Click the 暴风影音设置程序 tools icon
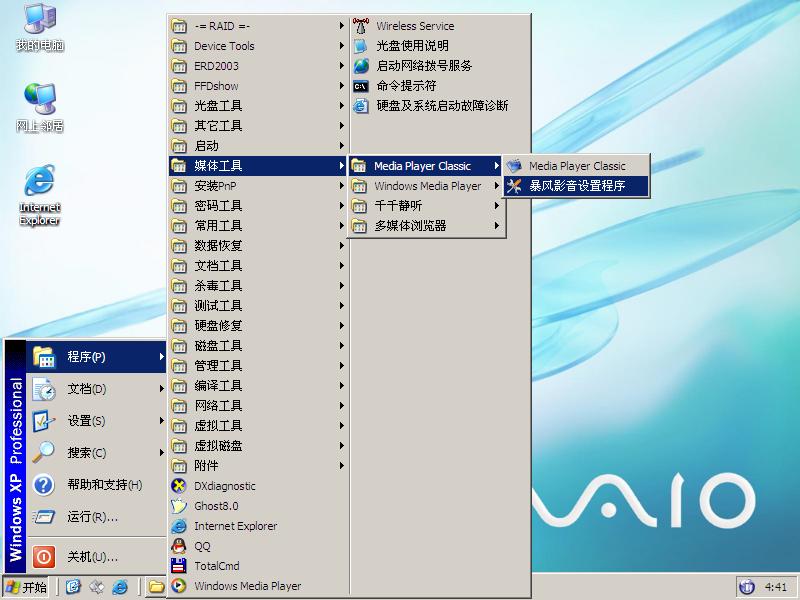This screenshot has width=800, height=600. tap(514, 186)
